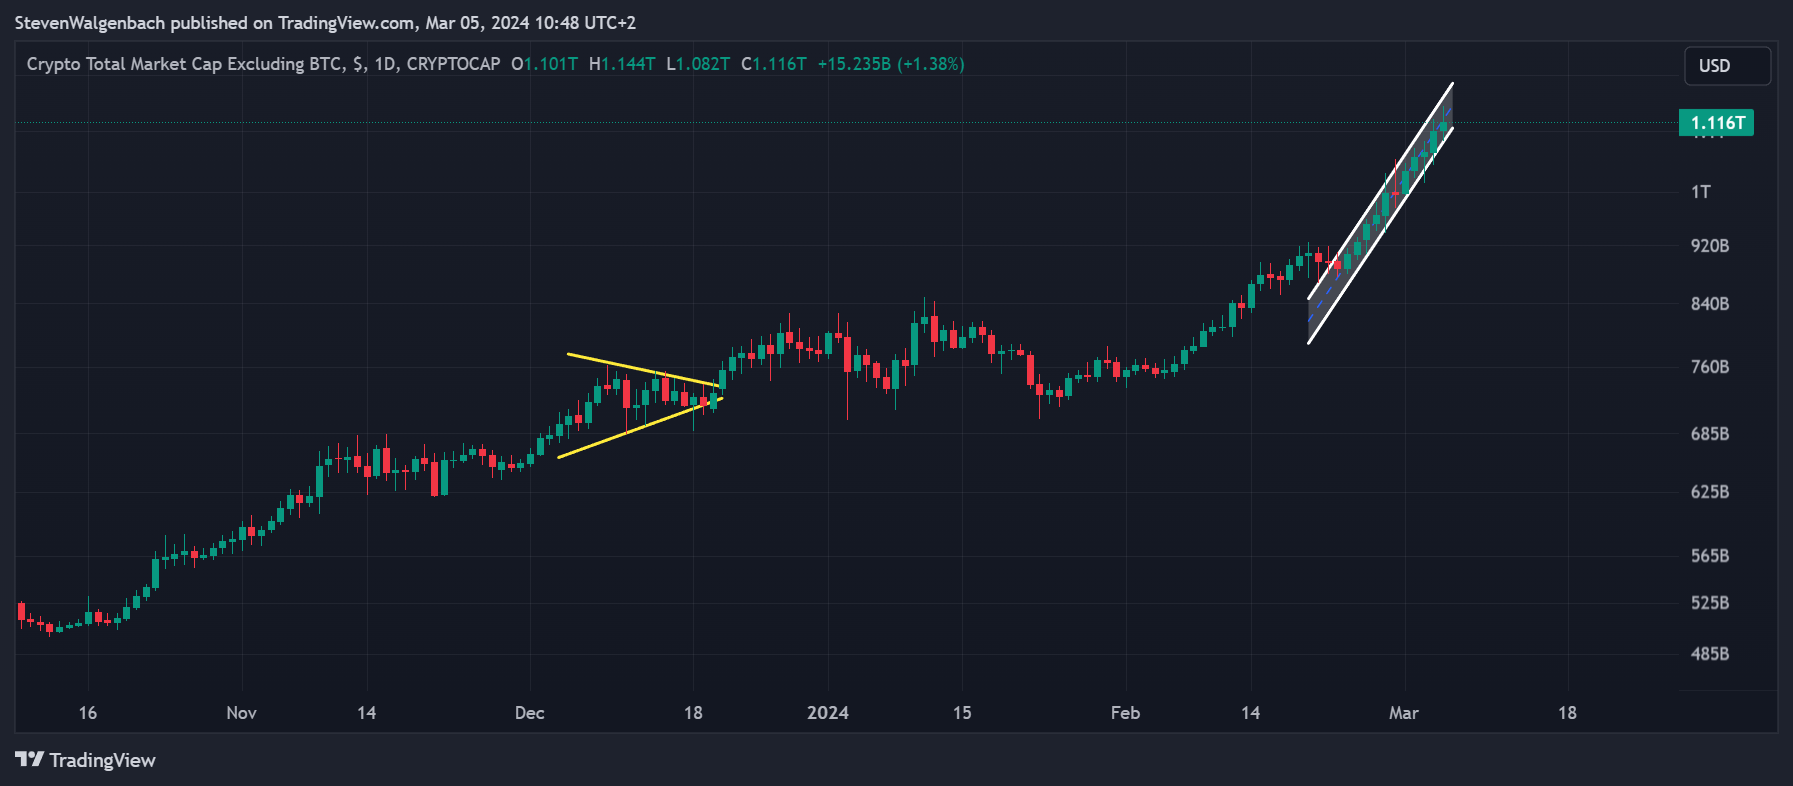Viewport: 1793px width, 786px height.
Task: Click the L1.082T low value
Action: click(x=698, y=64)
